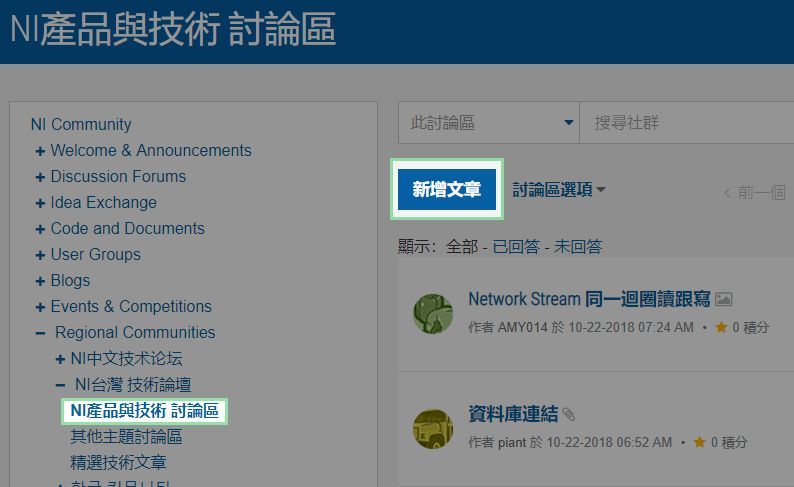Open 此討論區 search scope dropdown
The width and height of the screenshot is (794, 487).
coord(489,123)
